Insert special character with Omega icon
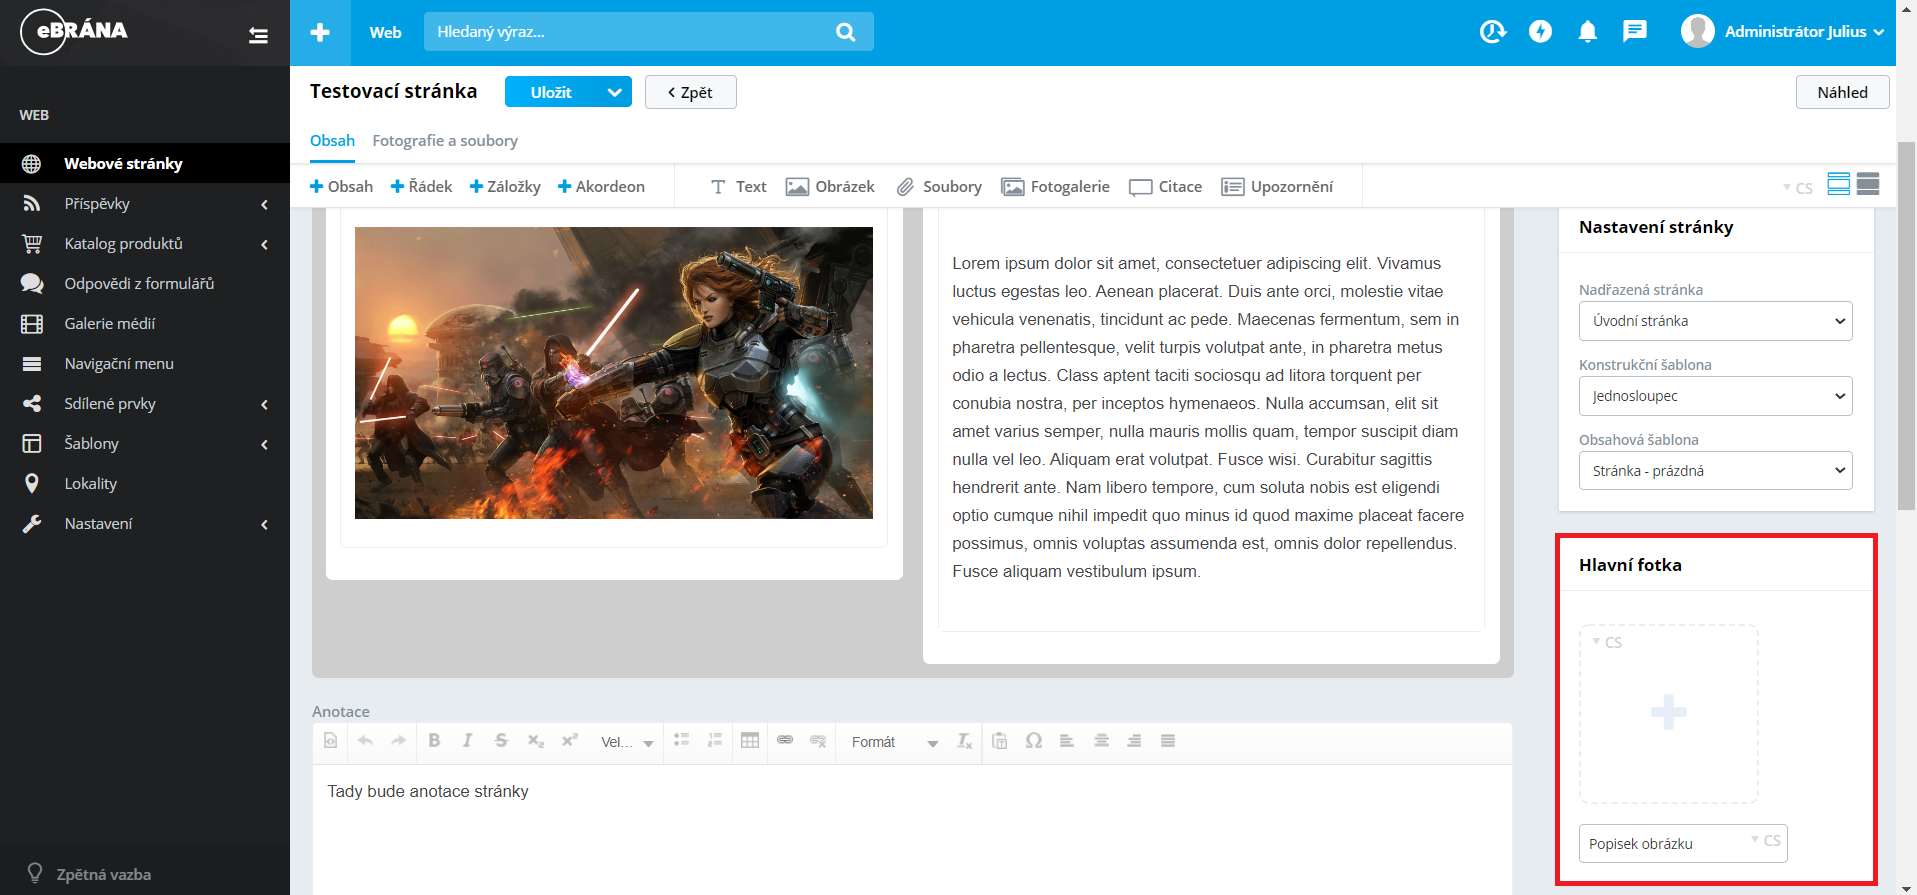The image size is (1917, 895). (x=1034, y=741)
